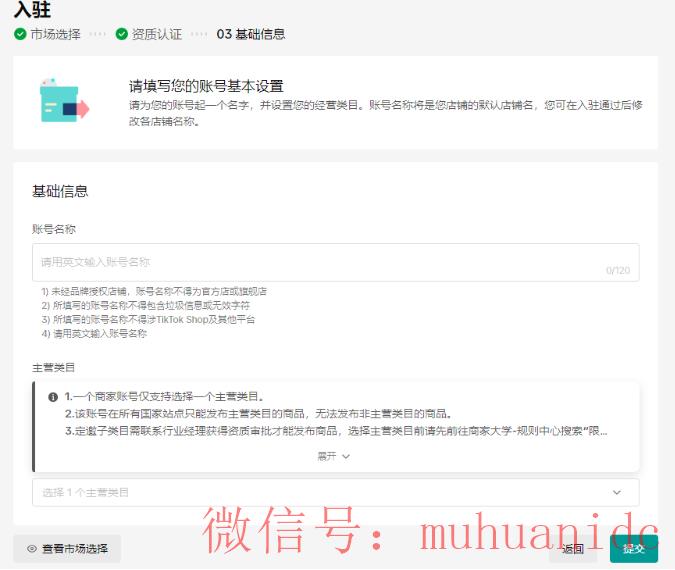The height and width of the screenshot is (570, 675).
Task: Click the 主营类目 field label
Action: click(53, 368)
